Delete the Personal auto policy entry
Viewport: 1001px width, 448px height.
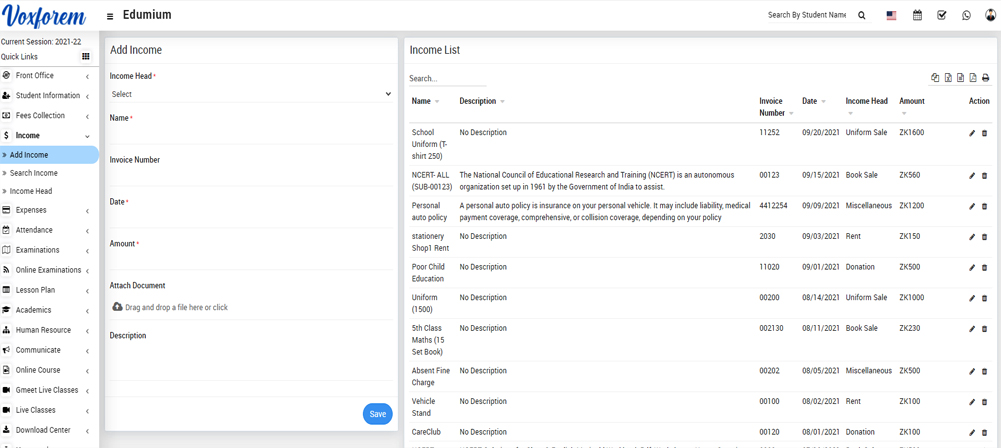point(984,206)
